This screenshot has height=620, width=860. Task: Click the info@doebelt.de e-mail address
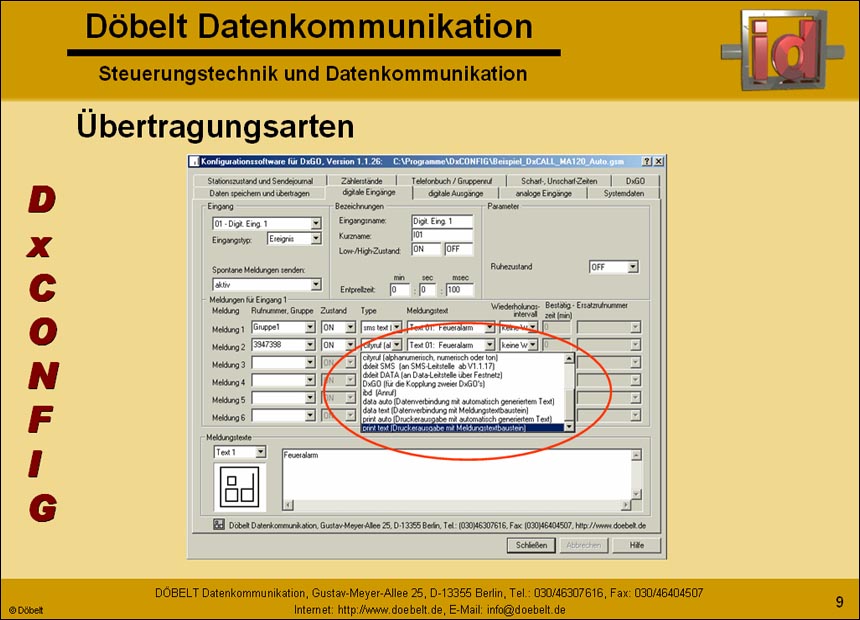(526, 610)
